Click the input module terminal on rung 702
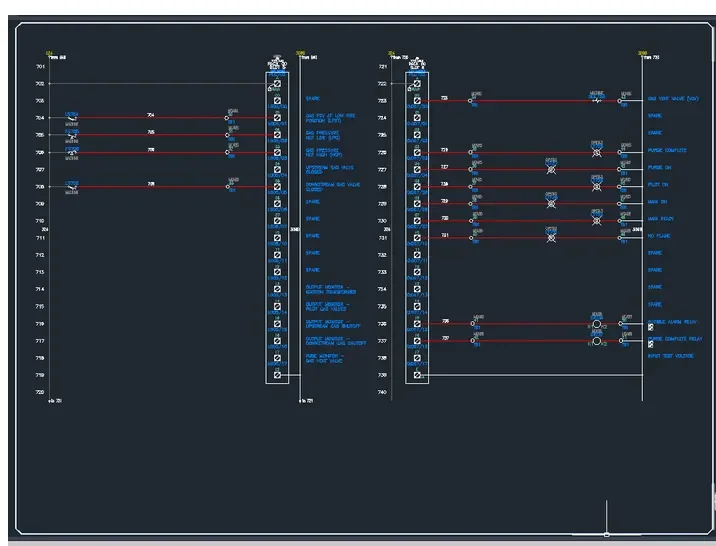Screen dimensions: 716x546 tap(277, 84)
